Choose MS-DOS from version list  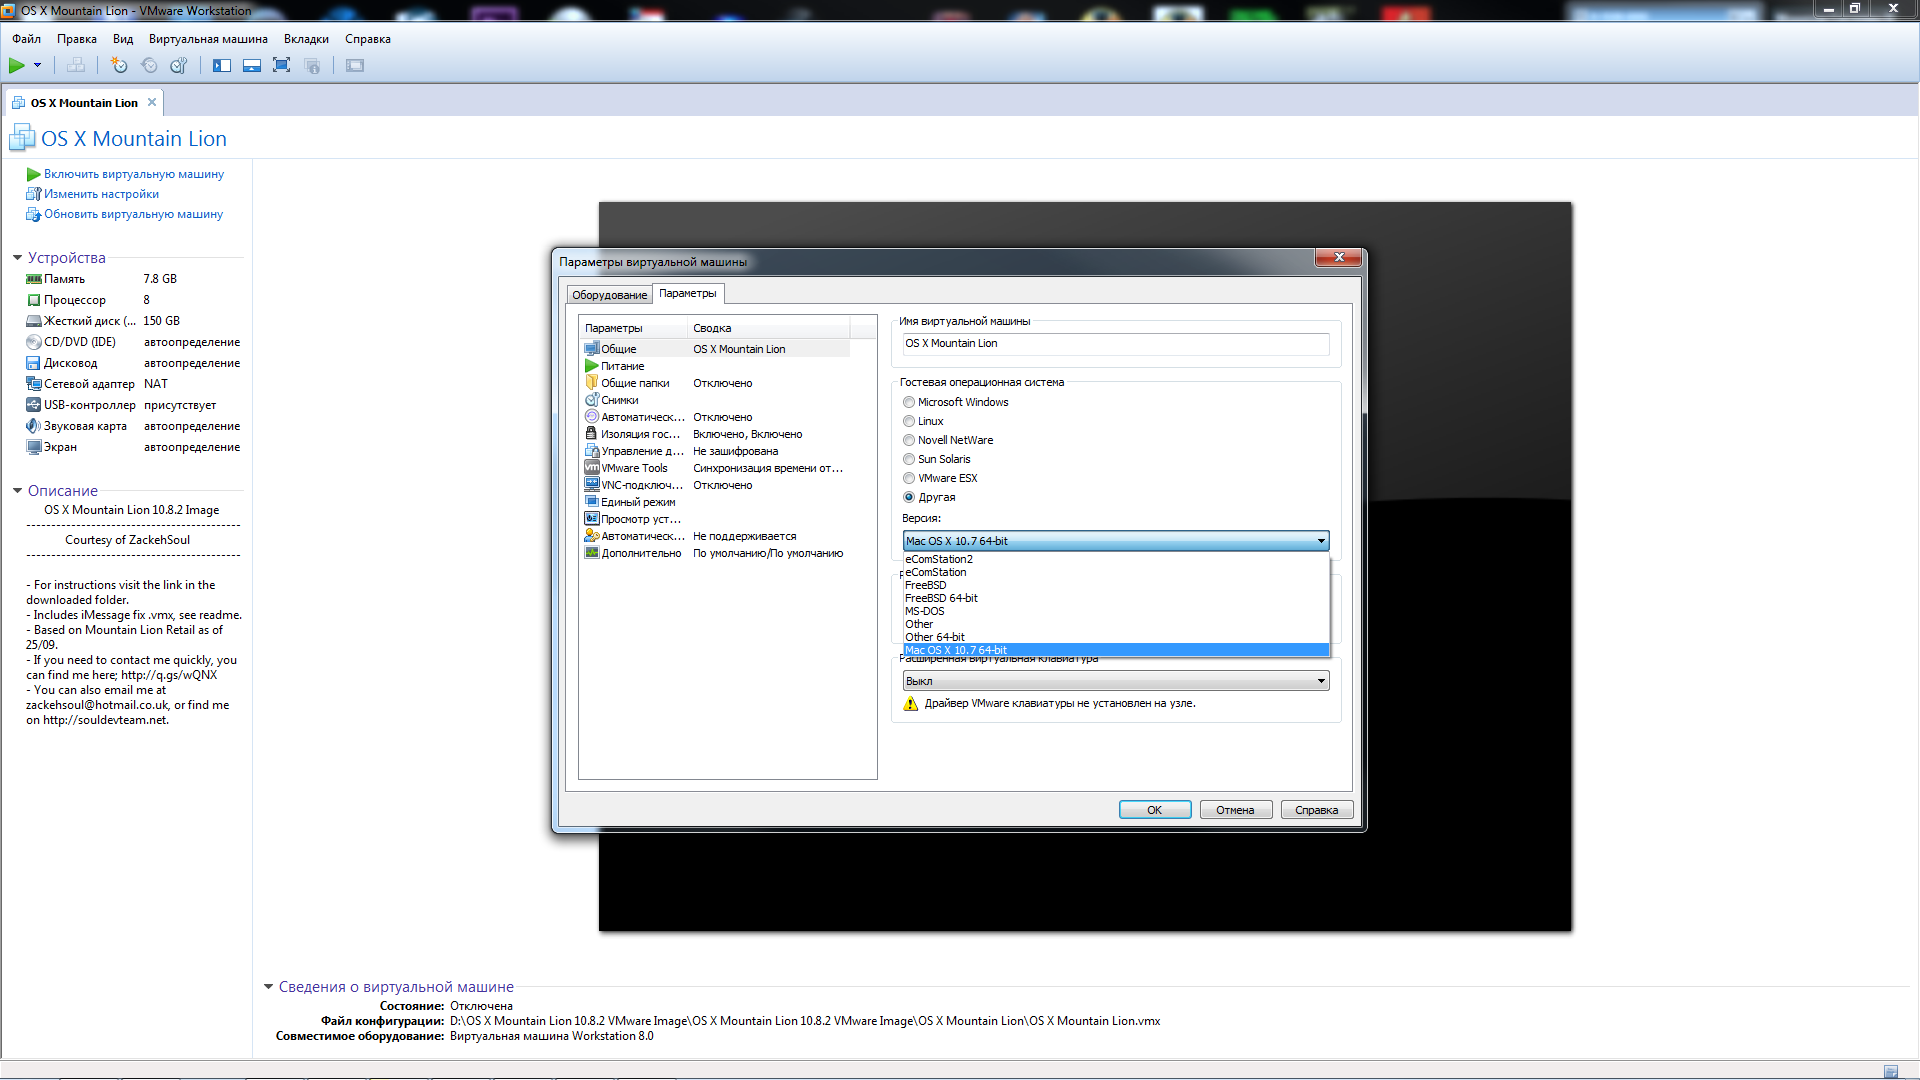pos(1116,611)
